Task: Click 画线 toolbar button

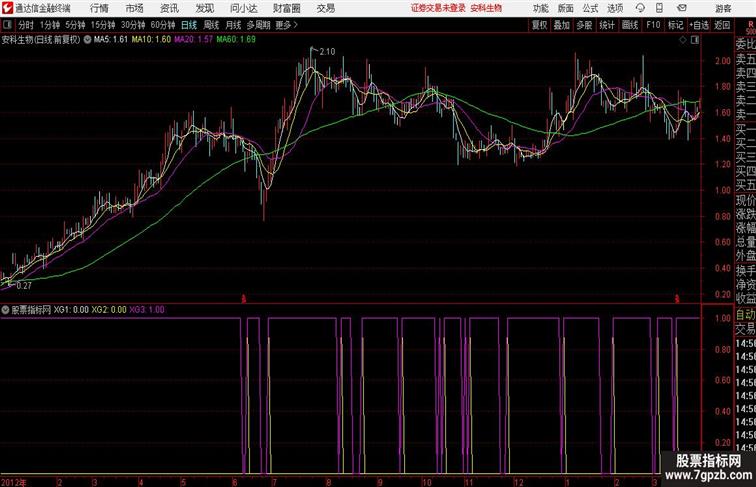Action: (630, 25)
